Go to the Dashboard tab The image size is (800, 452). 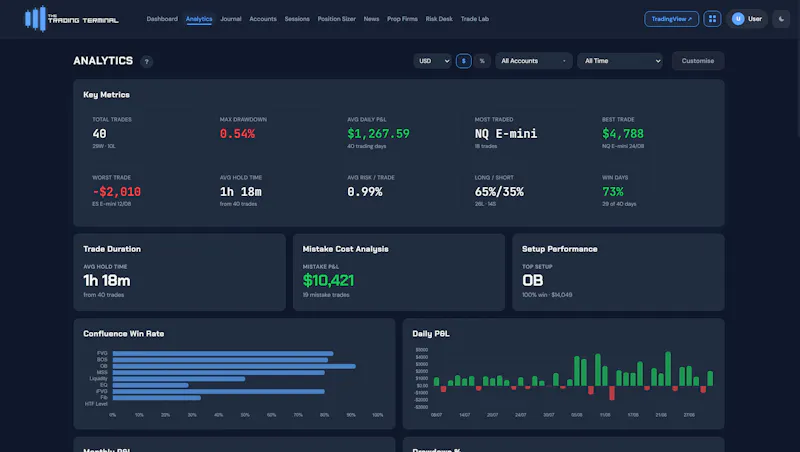click(x=162, y=19)
